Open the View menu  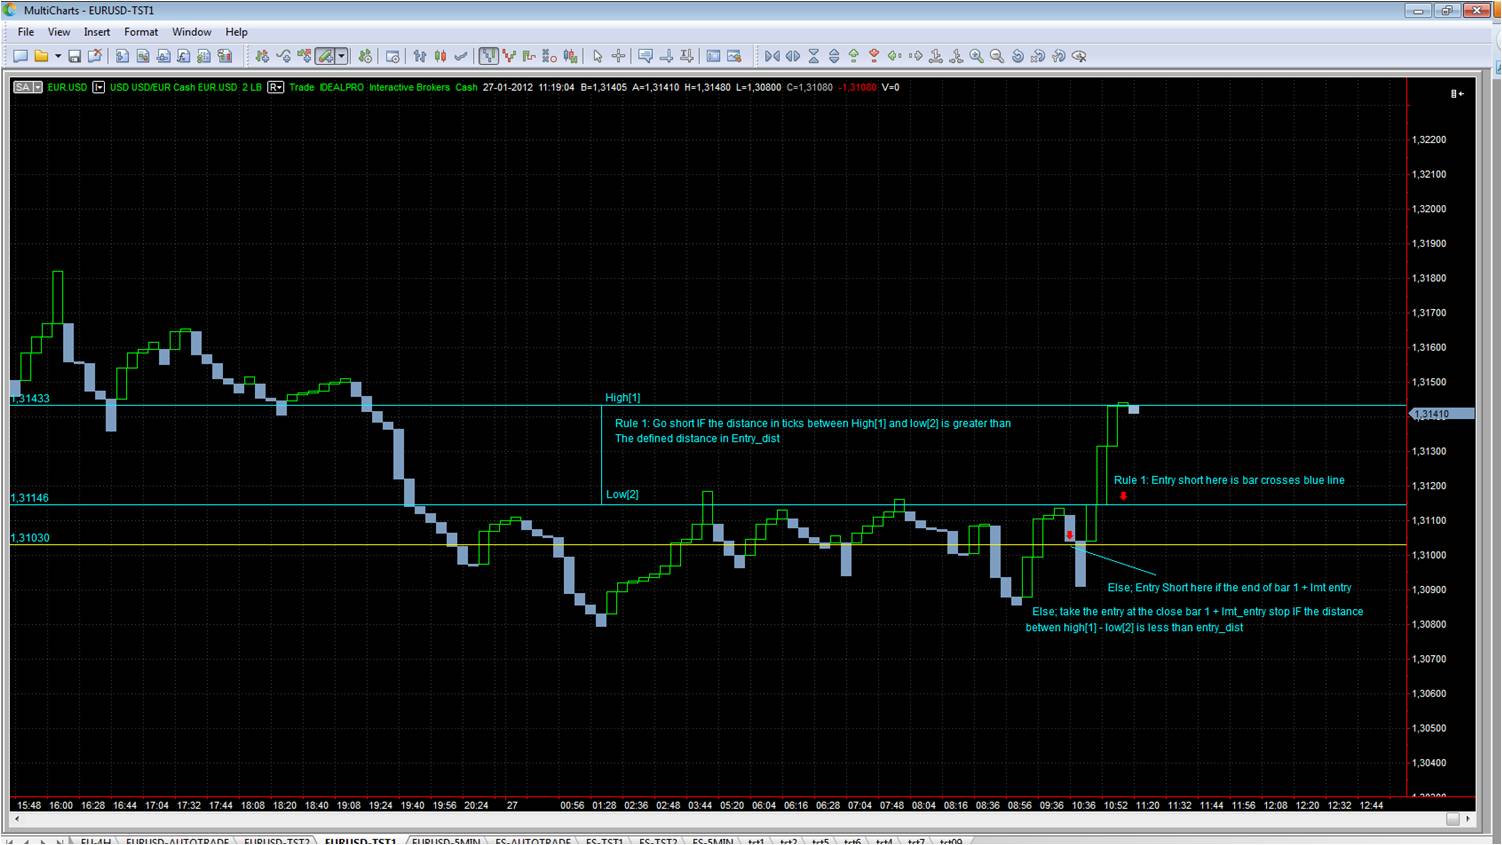pyautogui.click(x=59, y=32)
